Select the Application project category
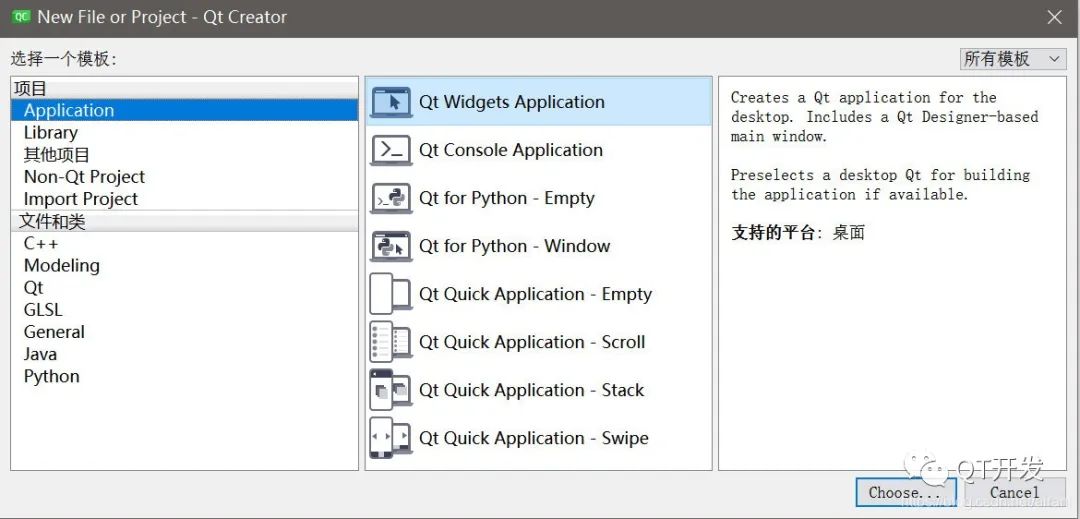Screen dimensions: 1080x519 coord(185,110)
